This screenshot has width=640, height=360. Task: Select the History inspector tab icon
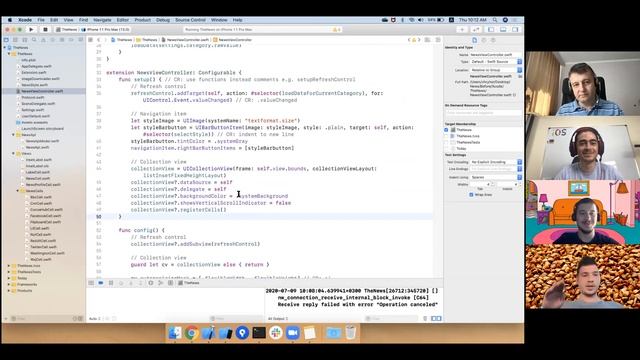coord(484,40)
